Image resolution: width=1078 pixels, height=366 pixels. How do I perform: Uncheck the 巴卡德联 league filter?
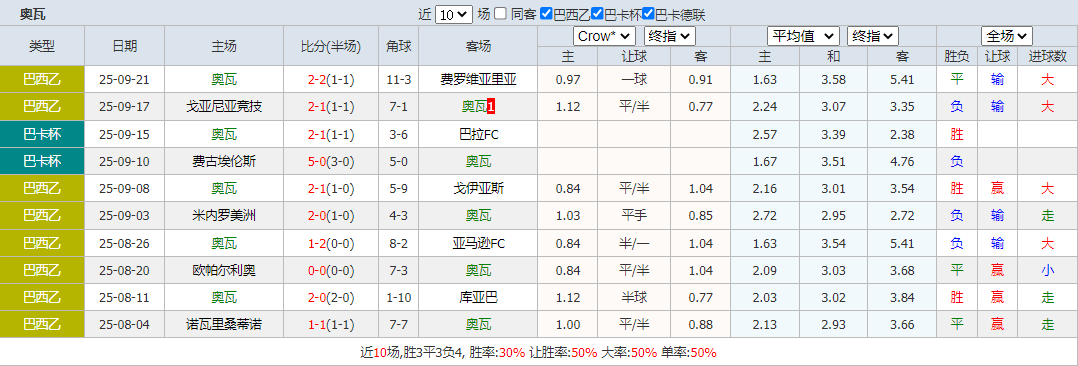coord(648,14)
